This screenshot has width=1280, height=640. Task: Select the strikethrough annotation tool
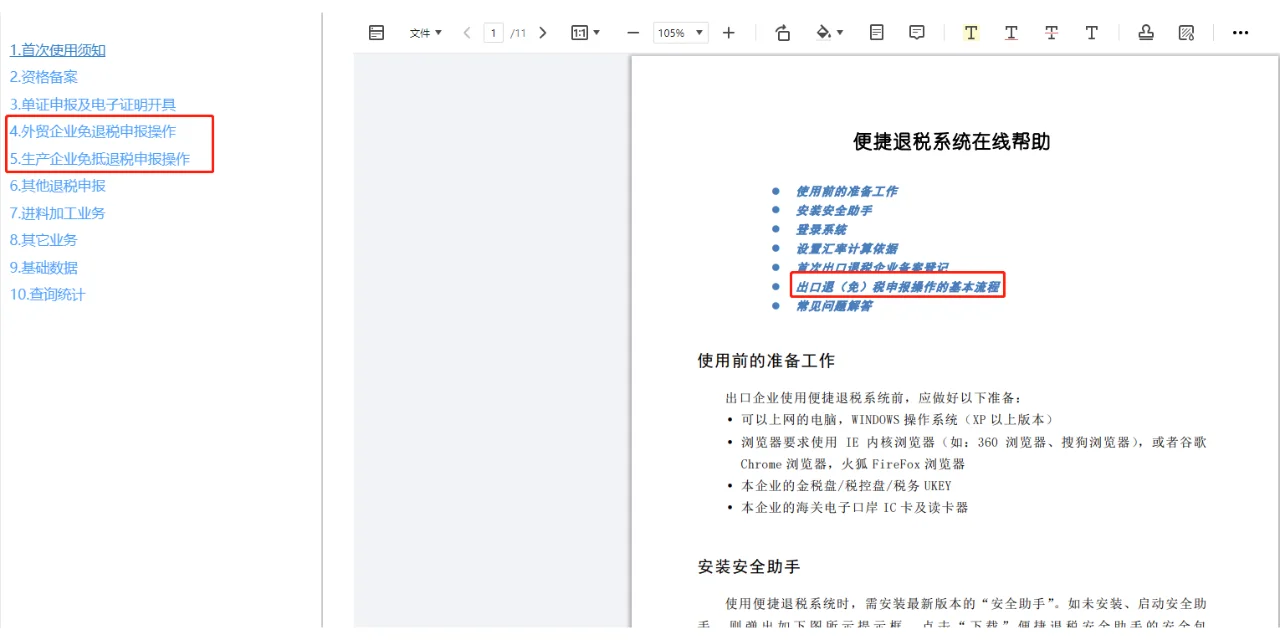point(1050,32)
